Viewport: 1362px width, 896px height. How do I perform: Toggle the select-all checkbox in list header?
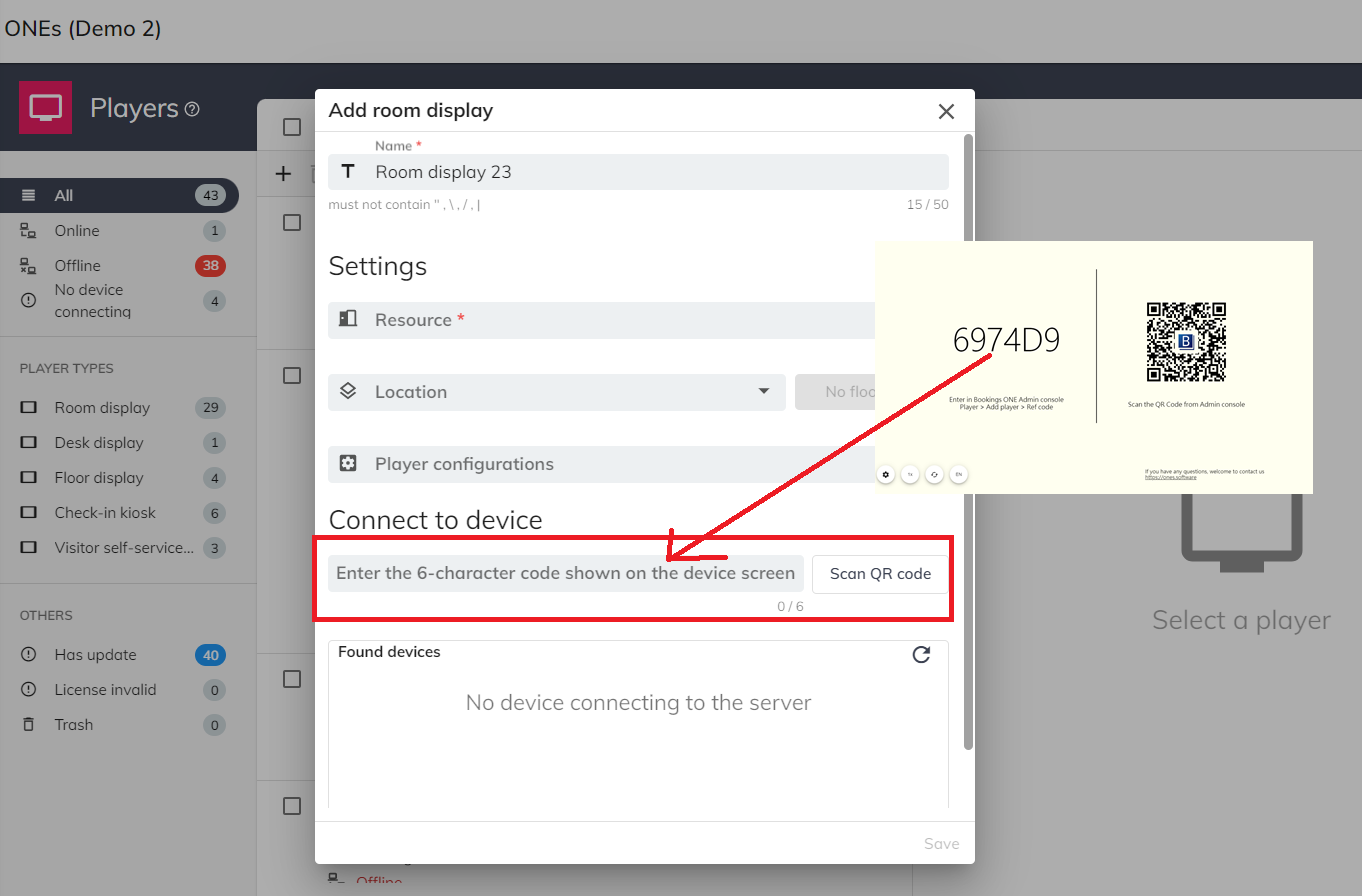tap(292, 127)
